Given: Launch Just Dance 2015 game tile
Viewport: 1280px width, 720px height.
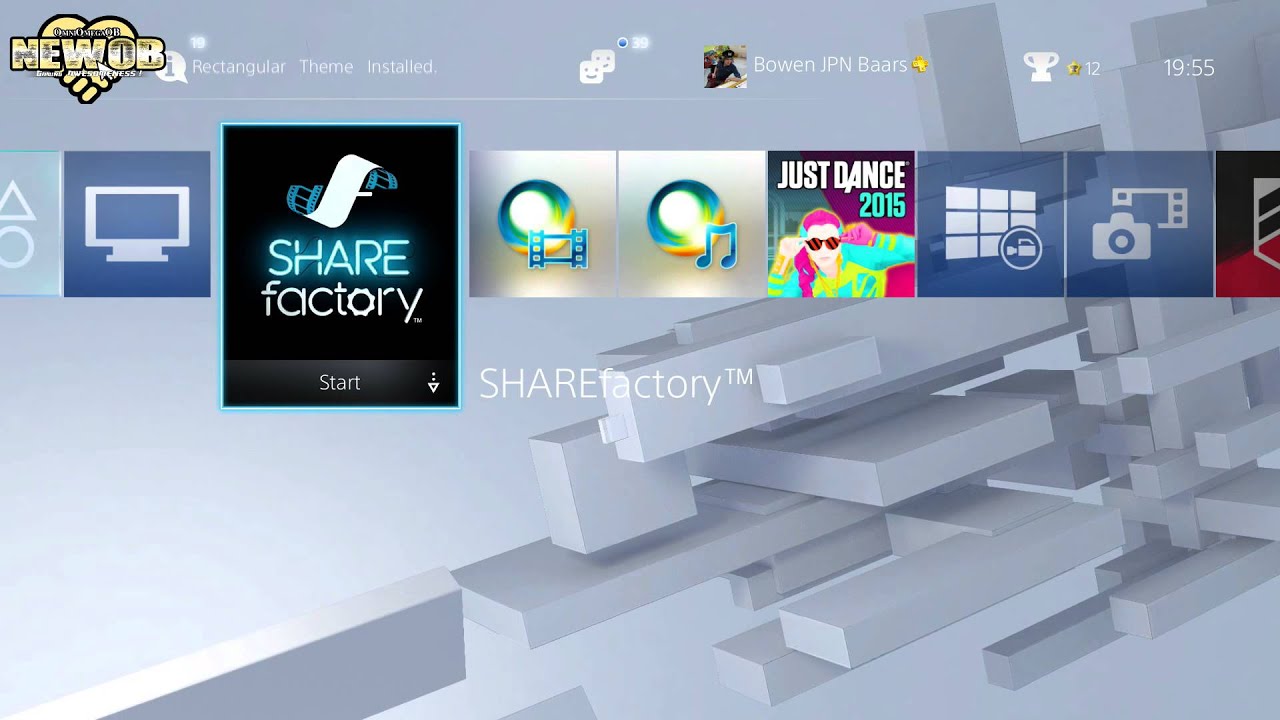Looking at the screenshot, I should click(x=841, y=224).
